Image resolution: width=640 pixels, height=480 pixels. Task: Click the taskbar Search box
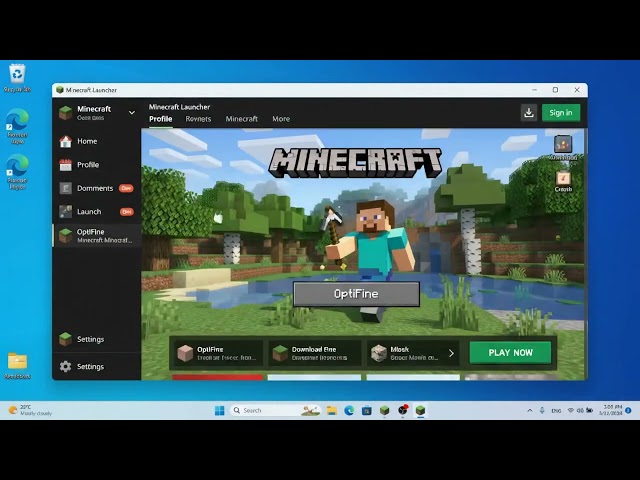point(275,410)
